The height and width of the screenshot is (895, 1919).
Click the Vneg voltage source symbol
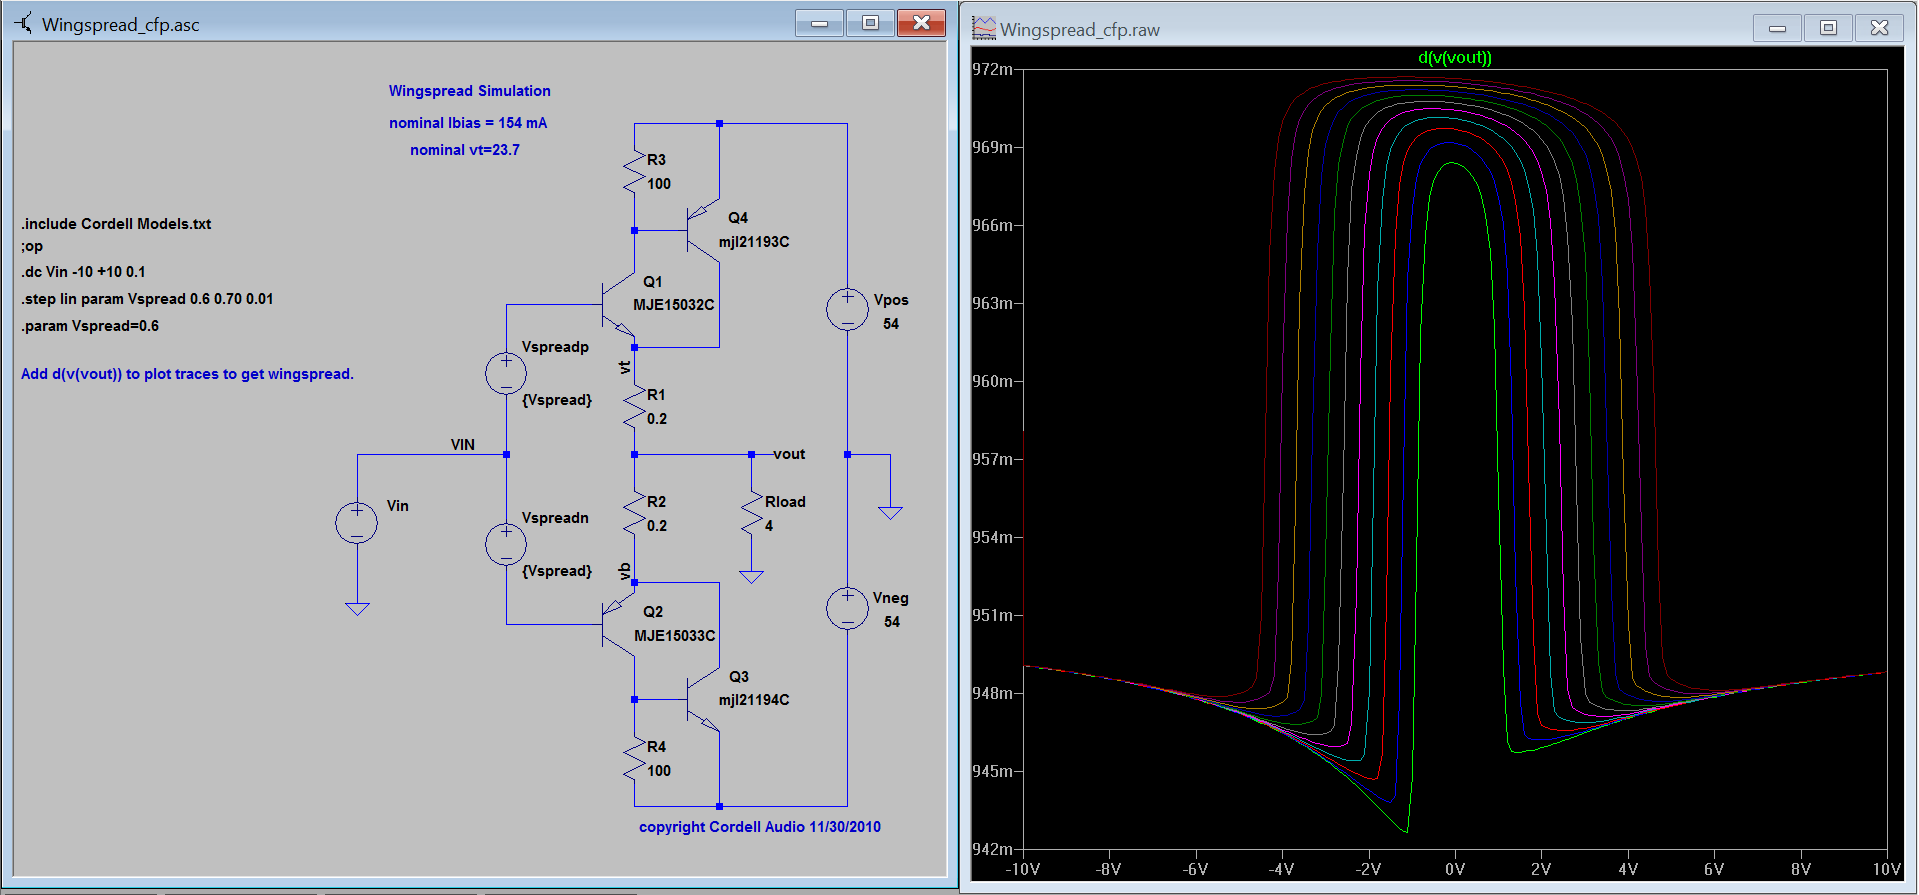[847, 609]
